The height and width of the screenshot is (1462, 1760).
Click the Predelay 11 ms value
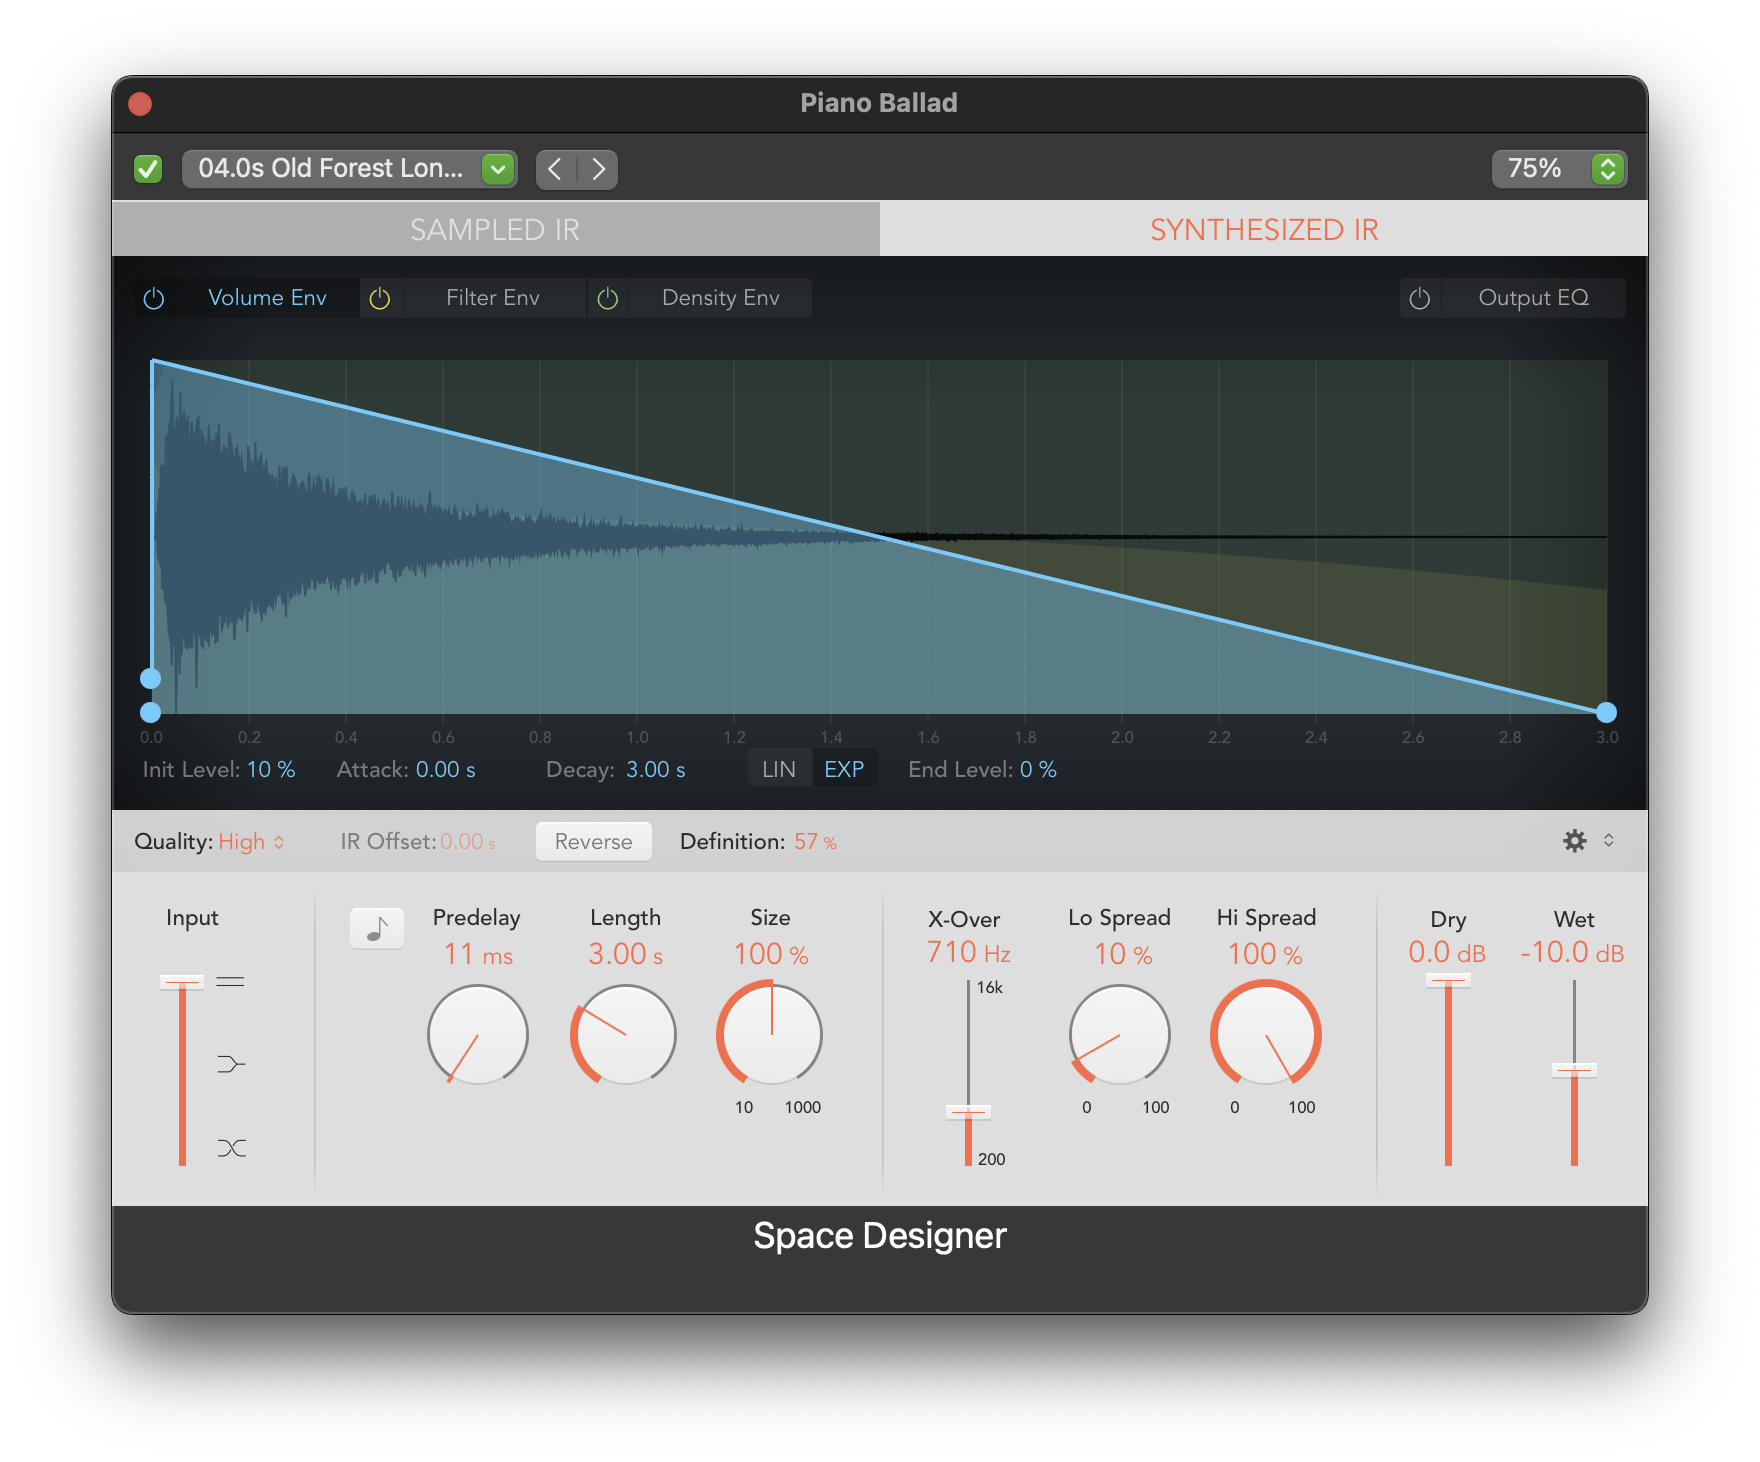coord(478,955)
